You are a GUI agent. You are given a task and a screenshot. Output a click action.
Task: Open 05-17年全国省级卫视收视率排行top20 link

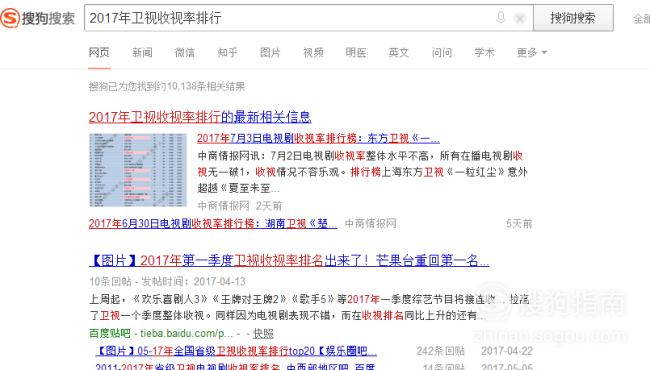[x=236, y=351]
